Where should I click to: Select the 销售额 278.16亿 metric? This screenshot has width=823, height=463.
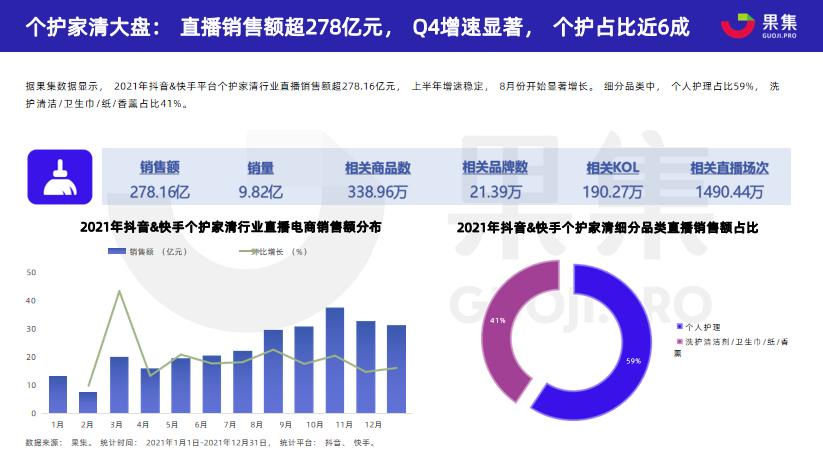point(160,180)
